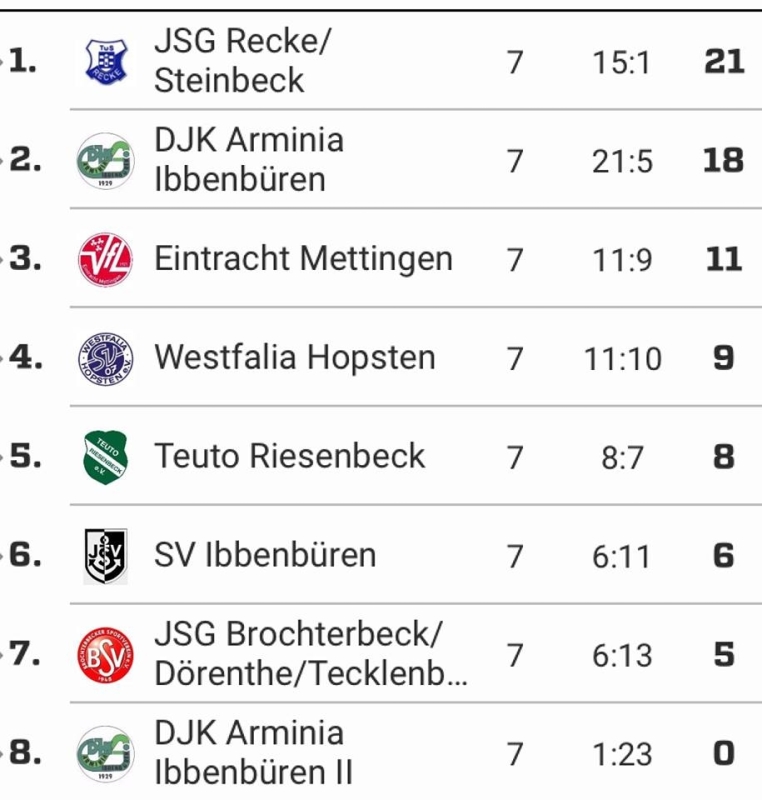Viewport: 762px width, 800px height.
Task: Click the Teuto Riesenbeck name
Action: point(289,456)
